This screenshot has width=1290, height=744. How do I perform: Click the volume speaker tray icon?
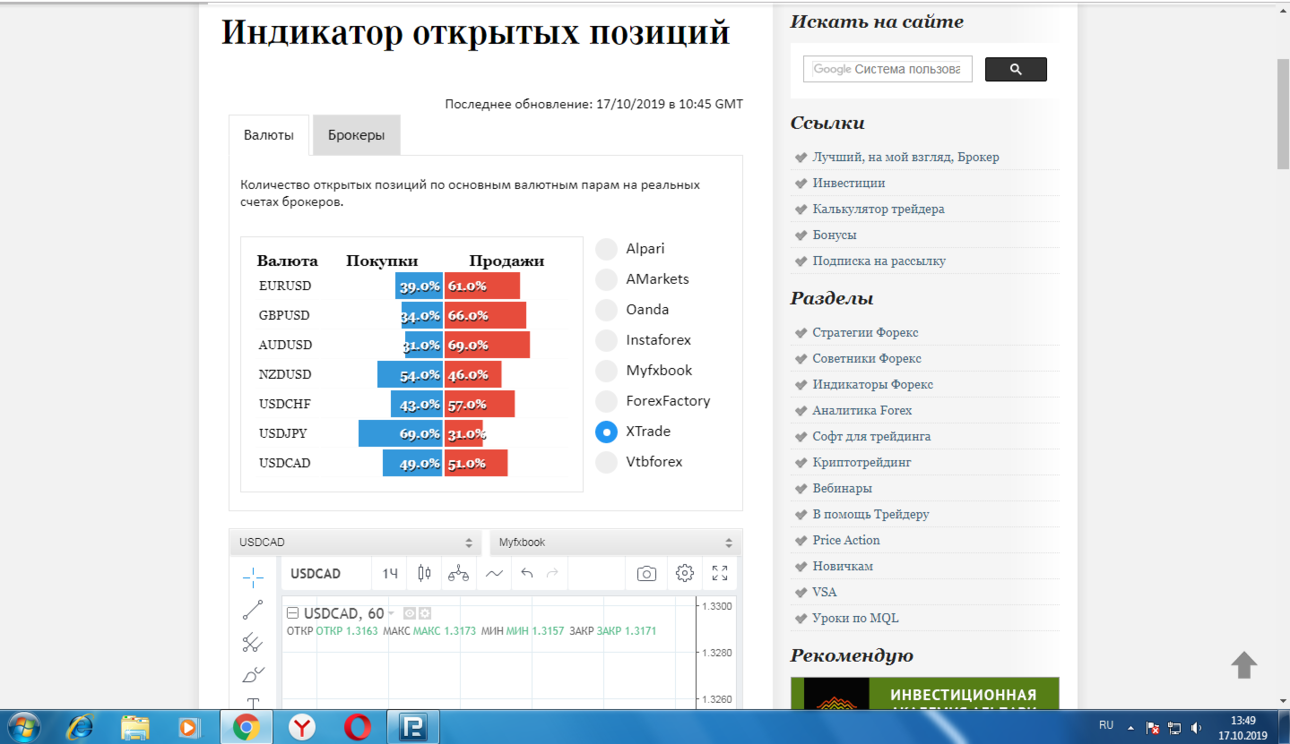pyautogui.click(x=1197, y=728)
